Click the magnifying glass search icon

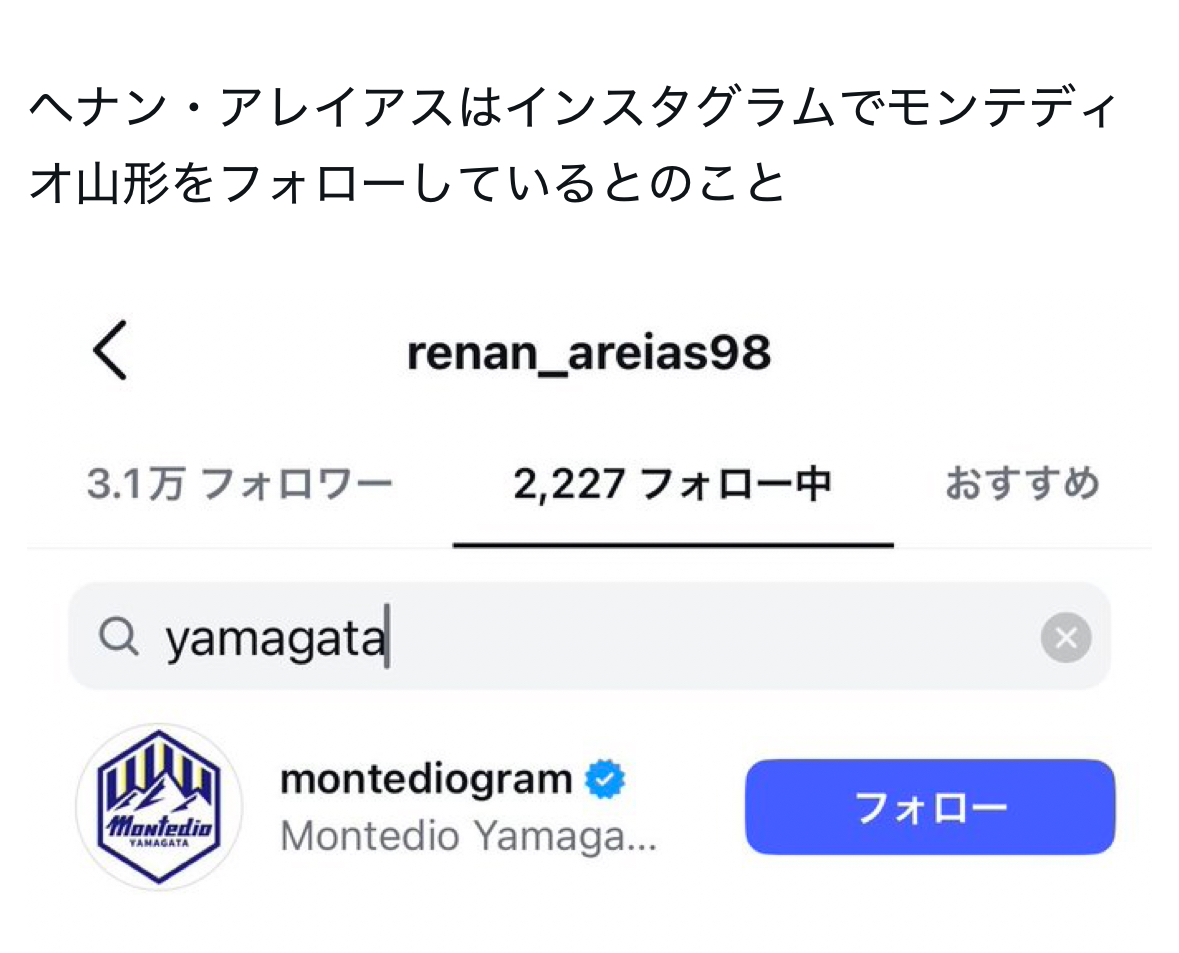119,637
